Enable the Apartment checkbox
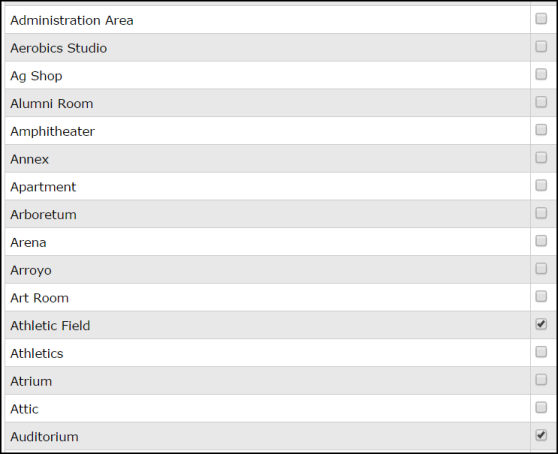 point(541,185)
